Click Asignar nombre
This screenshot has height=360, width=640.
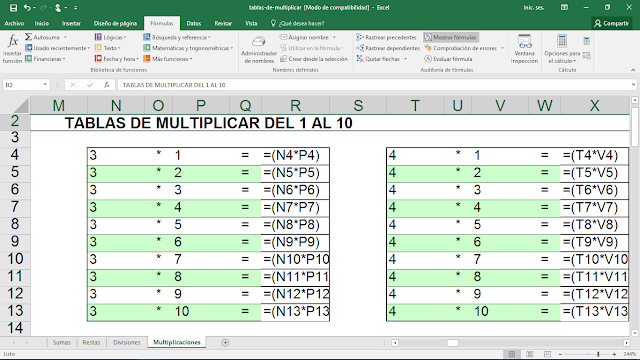(304, 37)
